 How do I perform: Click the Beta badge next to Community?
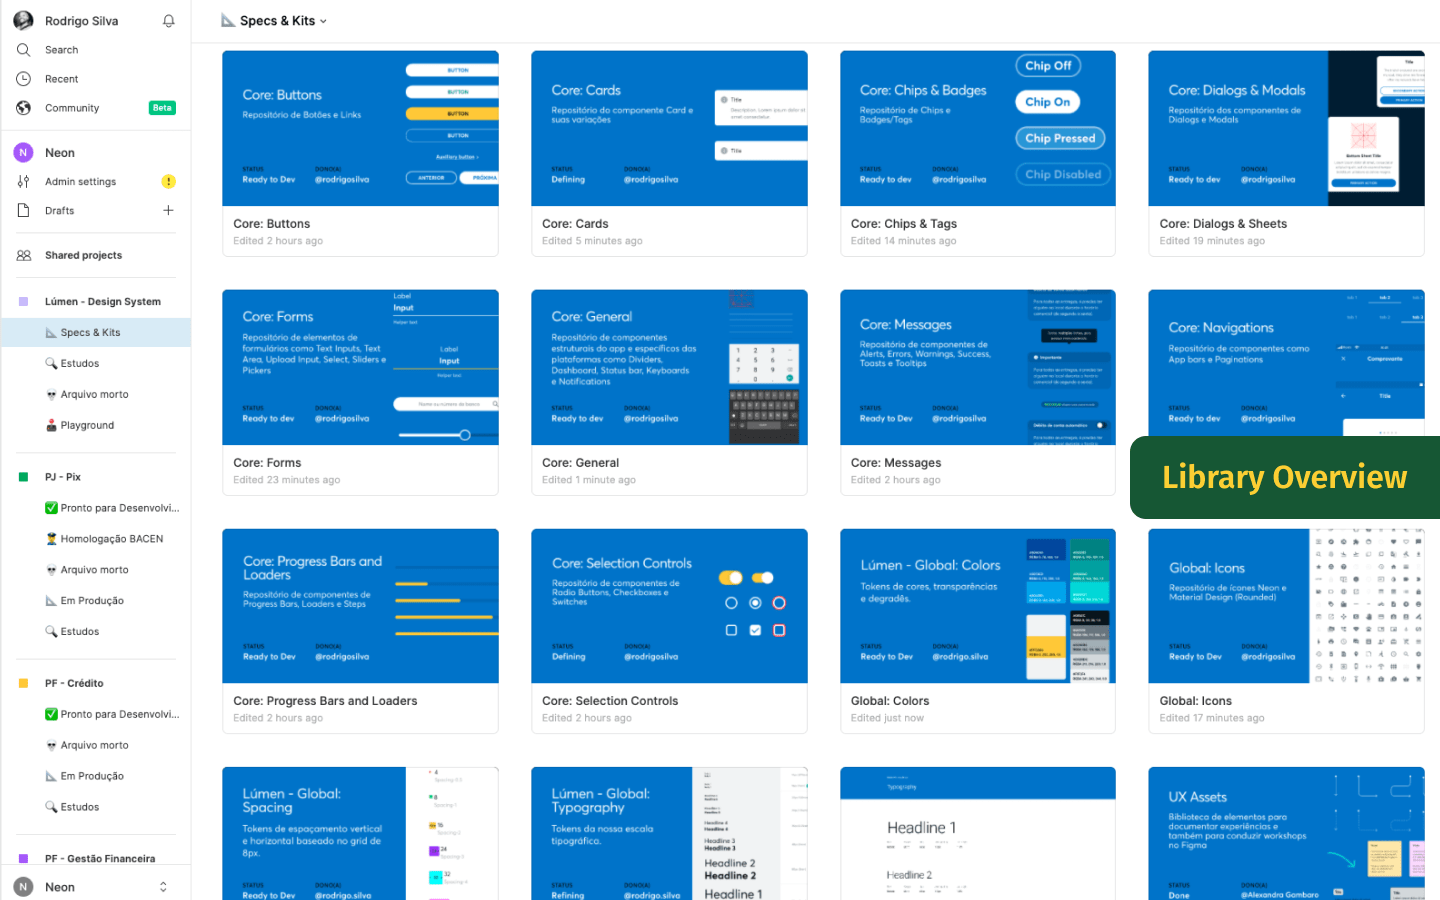tap(162, 108)
